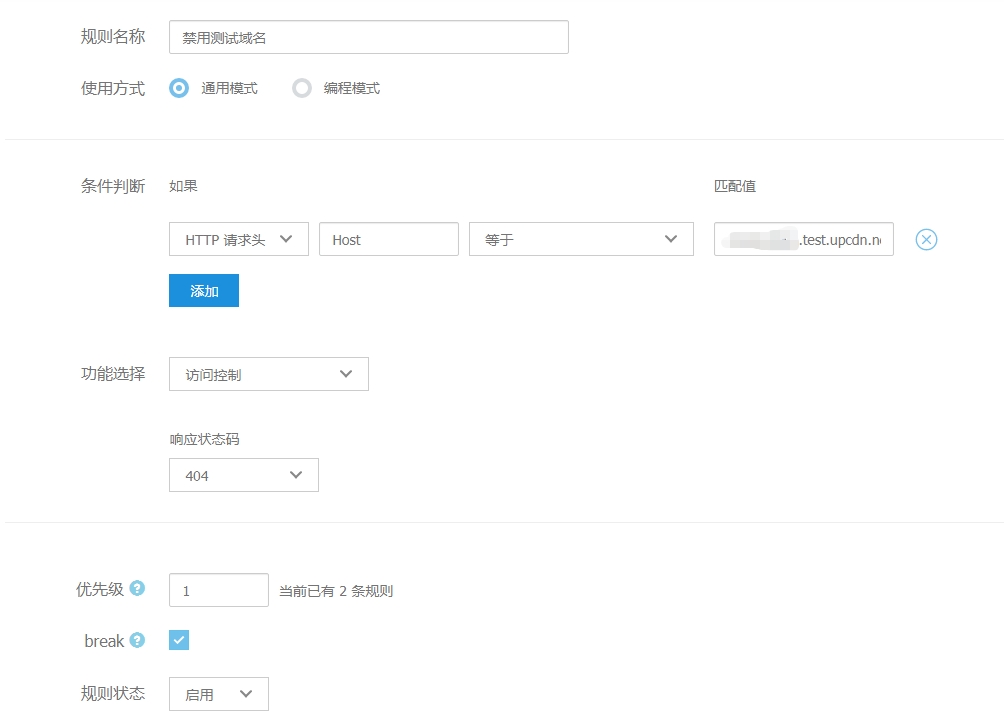Click the help icon beside 优先级
Screen dimensions: 1004x728
point(137,589)
